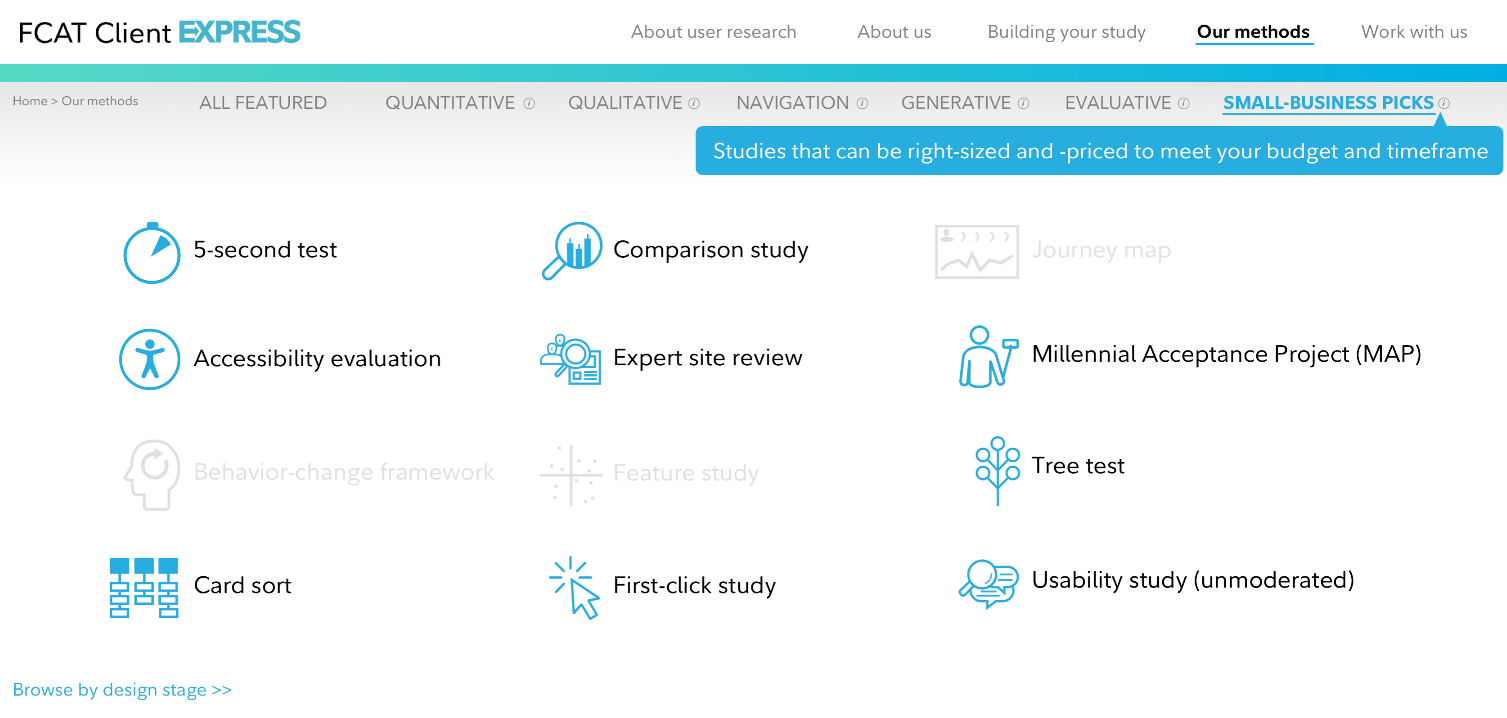Image resolution: width=1507 pixels, height=718 pixels.
Task: Click the Accessibility evaluation person icon
Action: (x=149, y=359)
